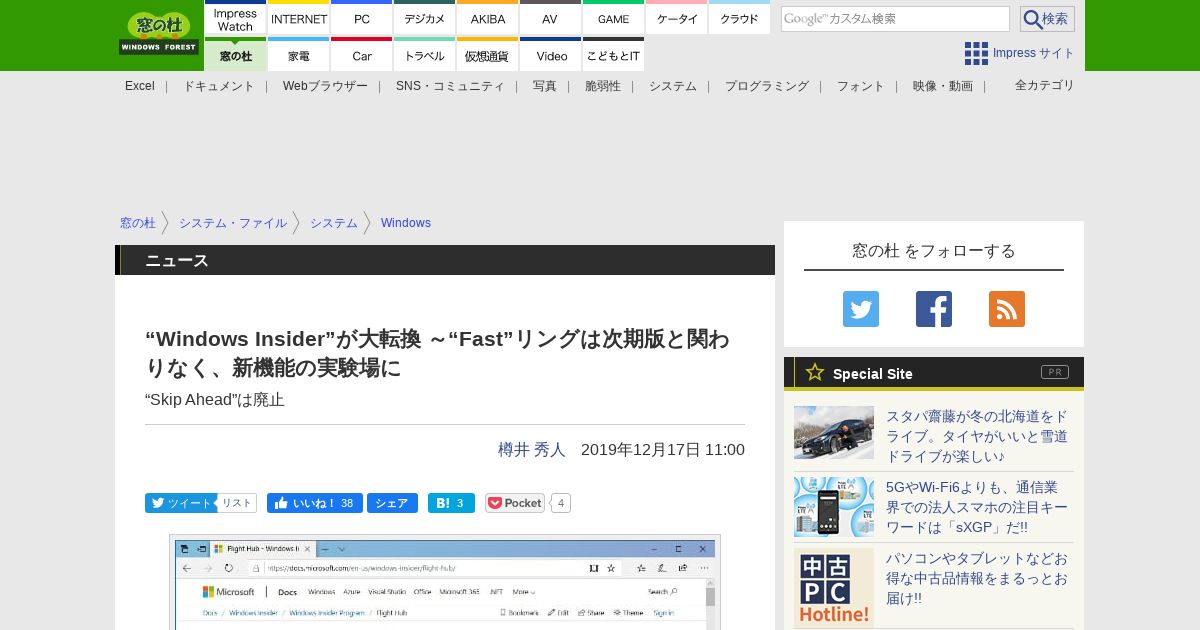Viewport: 1200px width, 630px height.
Task: Open the クラウド tab
Action: coord(739,19)
